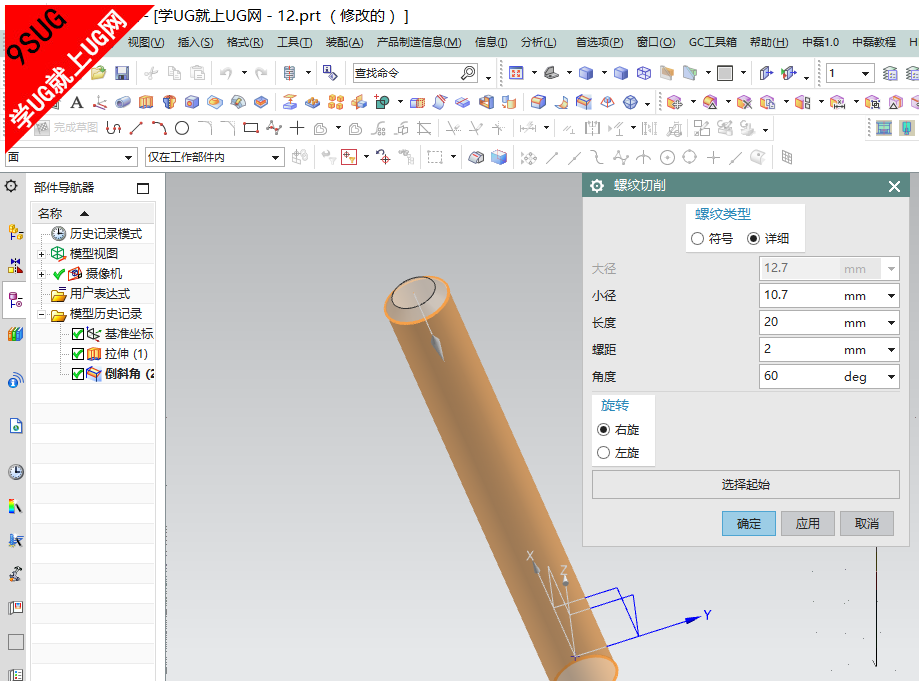Toggle the 倒斜角 feature checkbox
Screen dimensions: 919x681
(x=78, y=374)
